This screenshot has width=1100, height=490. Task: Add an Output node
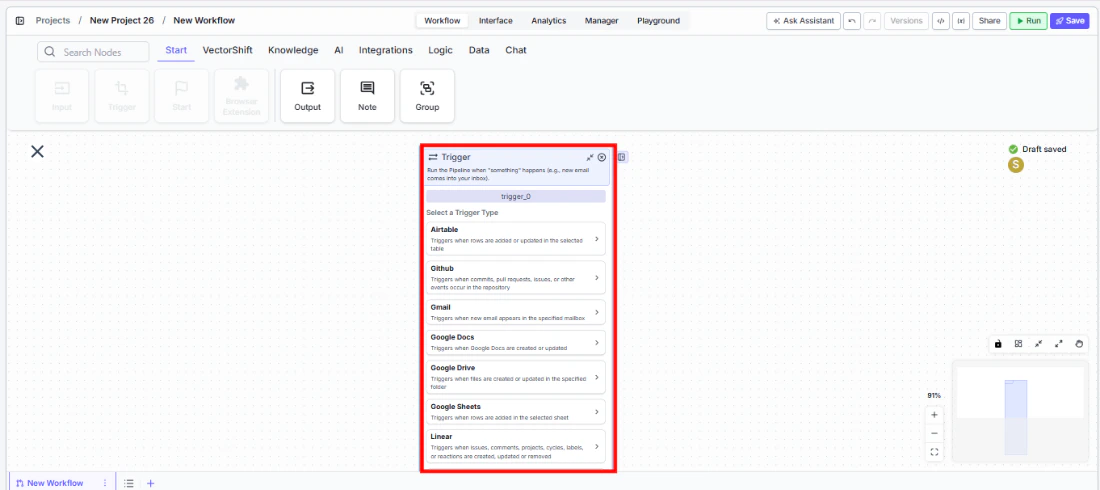[307, 95]
